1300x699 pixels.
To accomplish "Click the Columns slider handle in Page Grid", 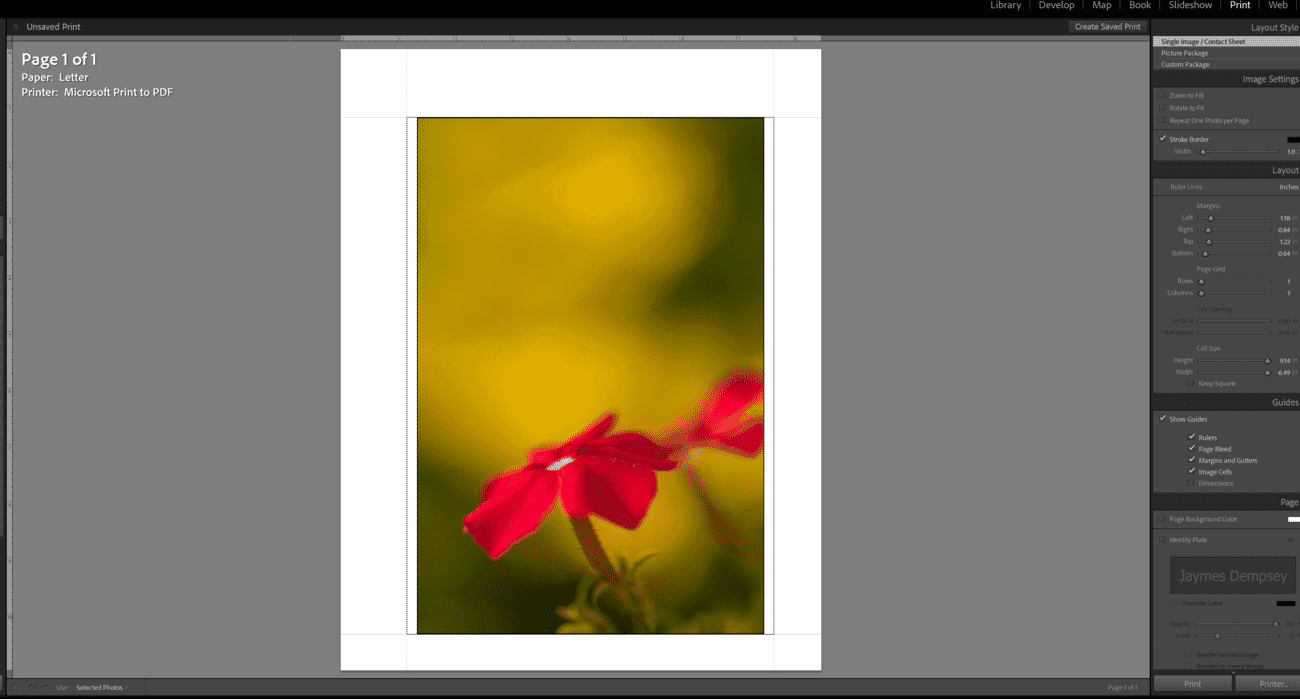I will pos(1201,293).
